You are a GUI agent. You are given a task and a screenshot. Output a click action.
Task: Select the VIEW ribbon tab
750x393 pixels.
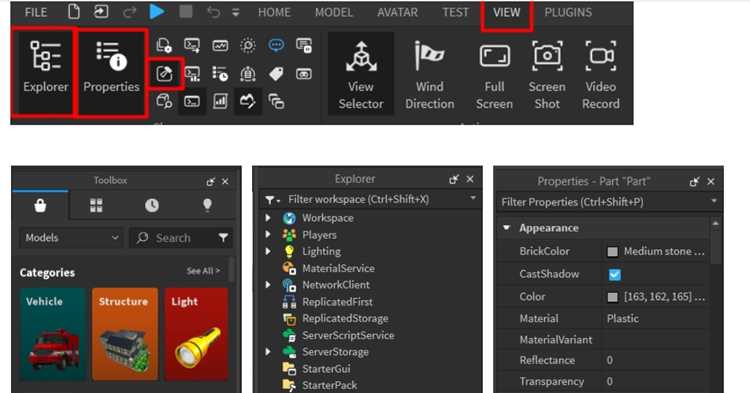click(507, 12)
